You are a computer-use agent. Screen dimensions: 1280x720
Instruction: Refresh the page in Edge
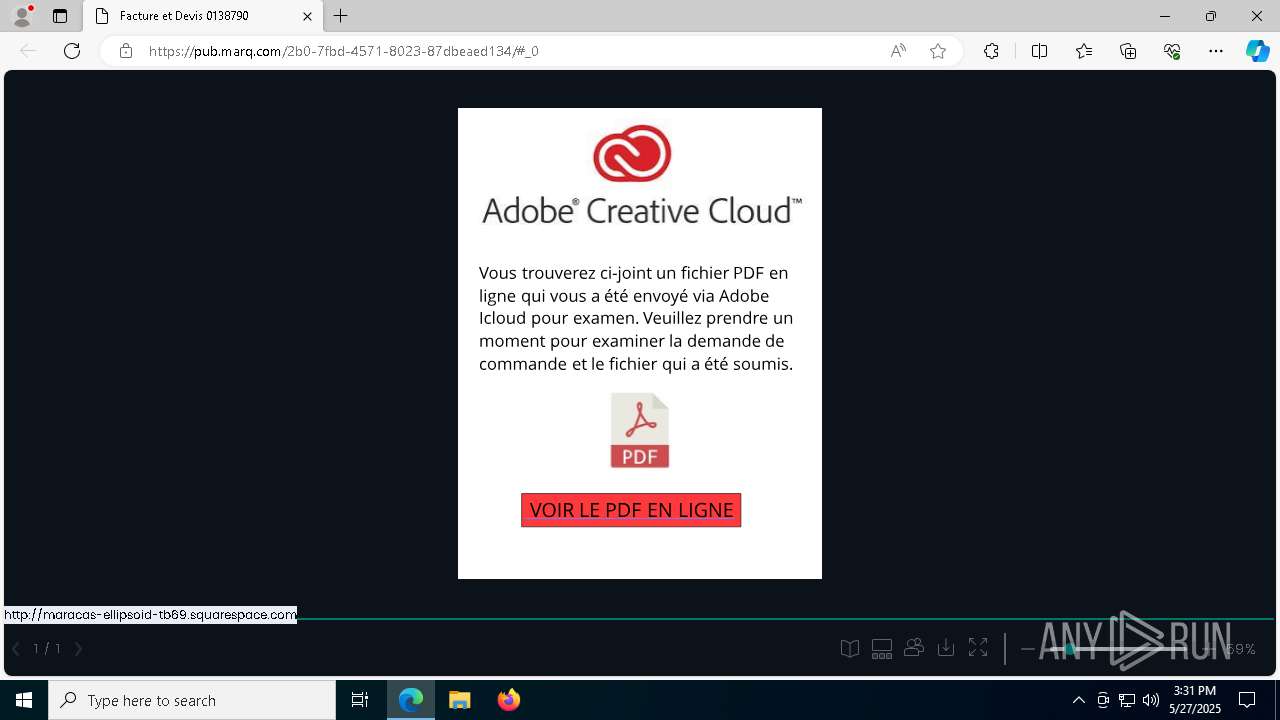click(72, 51)
